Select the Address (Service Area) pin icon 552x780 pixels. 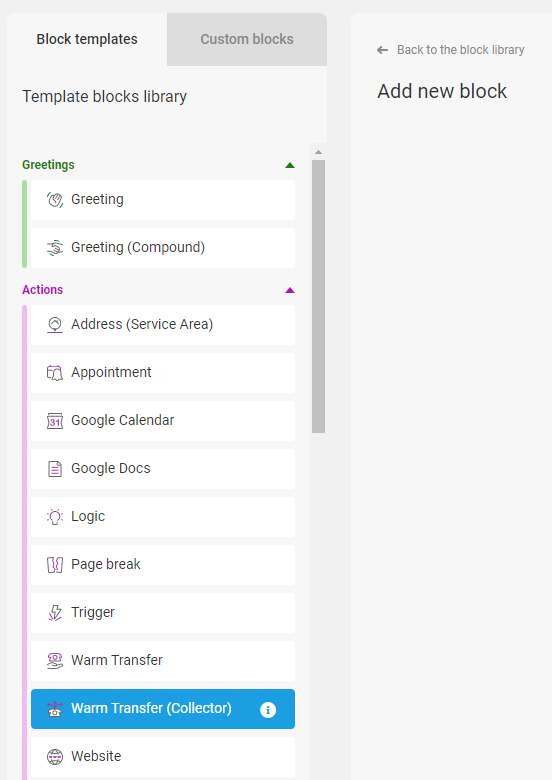(55, 325)
